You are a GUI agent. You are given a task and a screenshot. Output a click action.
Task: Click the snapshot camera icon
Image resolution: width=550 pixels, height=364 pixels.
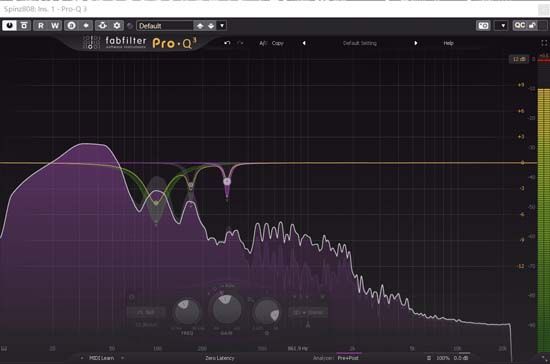pyautogui.click(x=483, y=26)
